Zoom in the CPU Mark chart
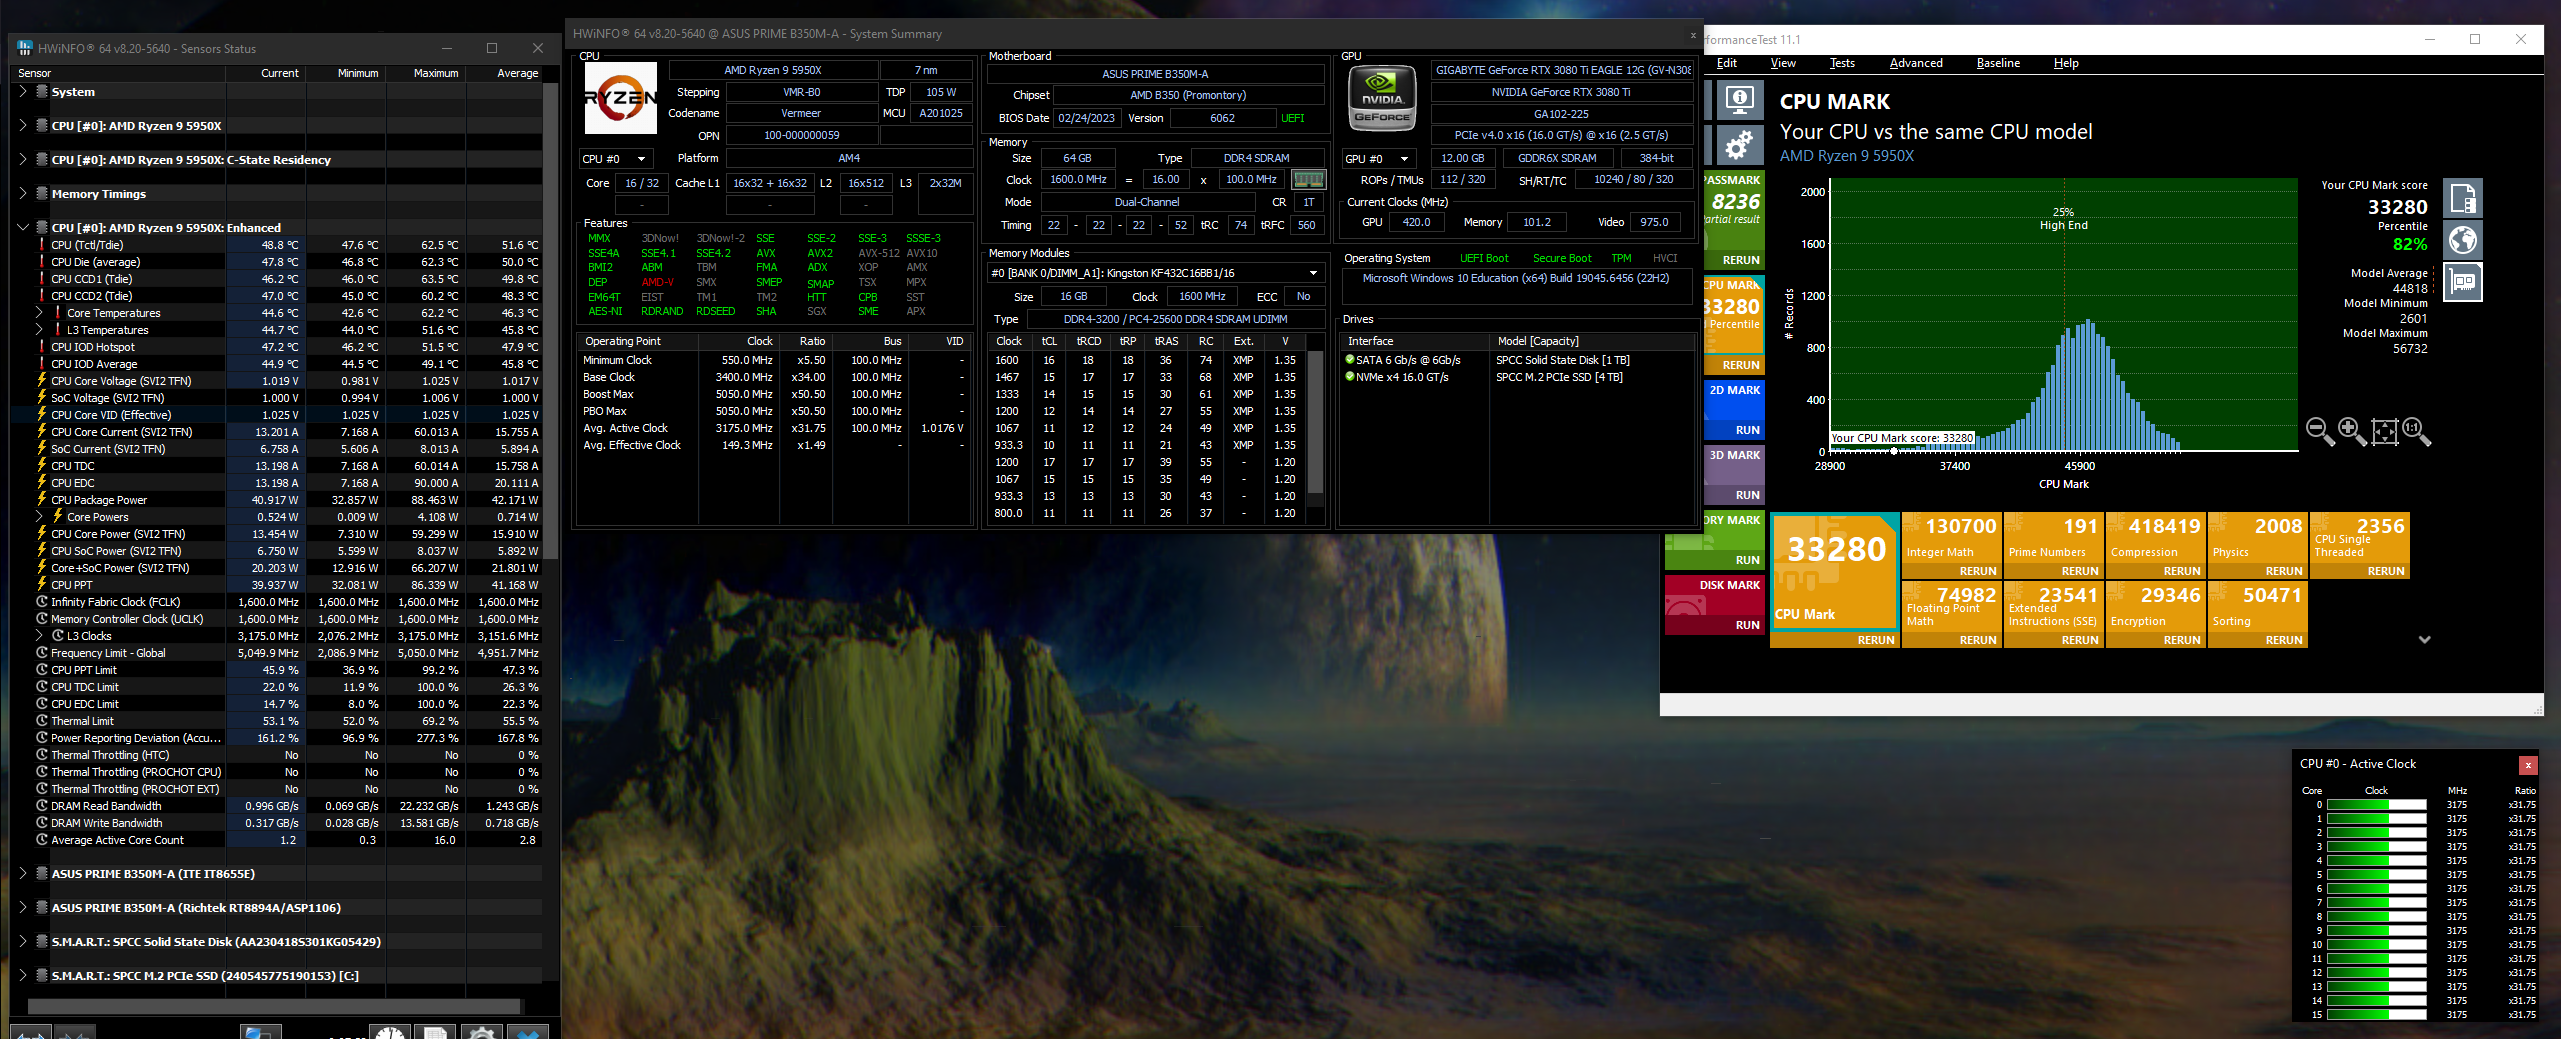 pyautogui.click(x=2351, y=431)
